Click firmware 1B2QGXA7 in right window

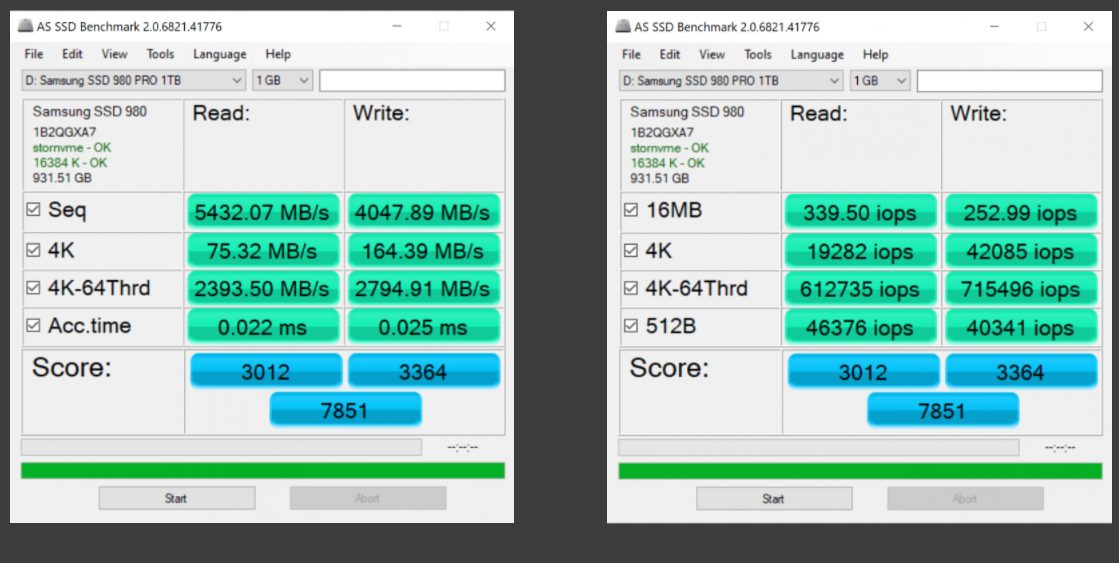662,132
